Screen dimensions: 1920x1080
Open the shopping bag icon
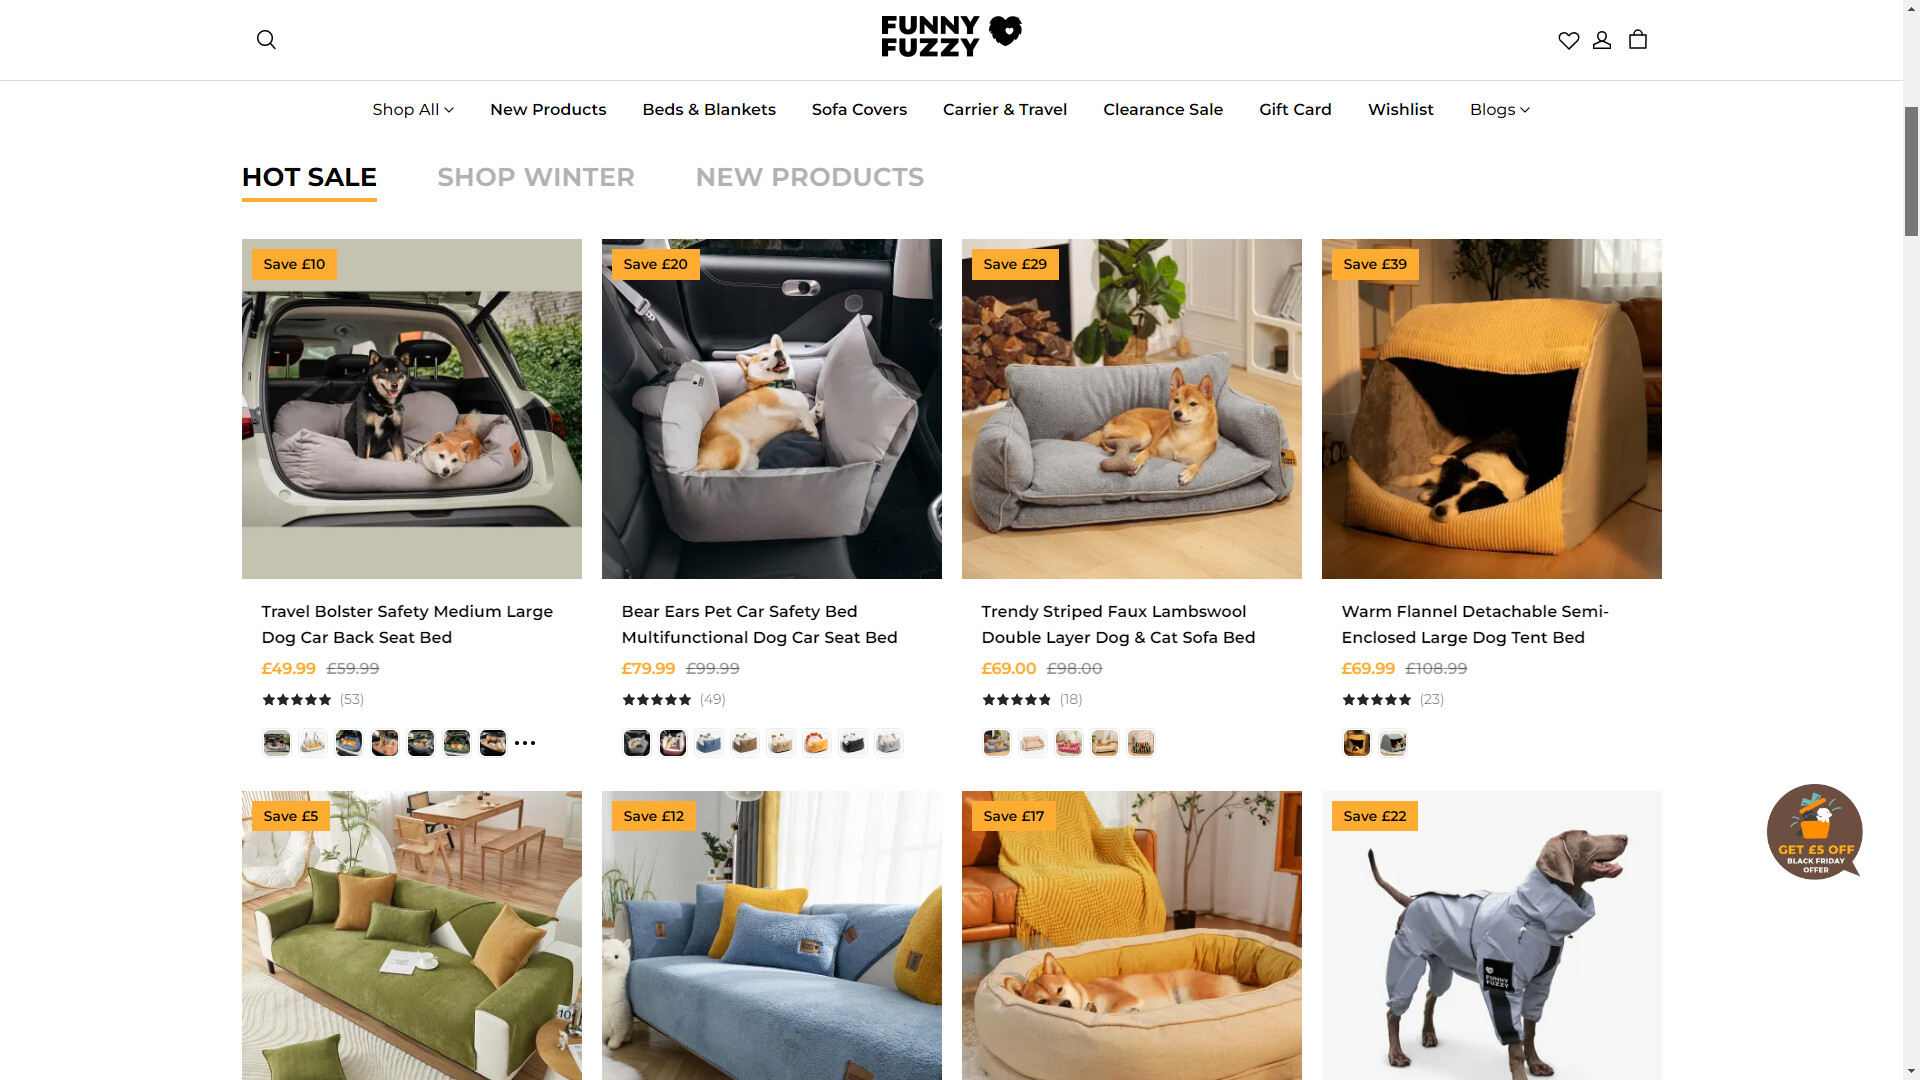(x=1638, y=40)
